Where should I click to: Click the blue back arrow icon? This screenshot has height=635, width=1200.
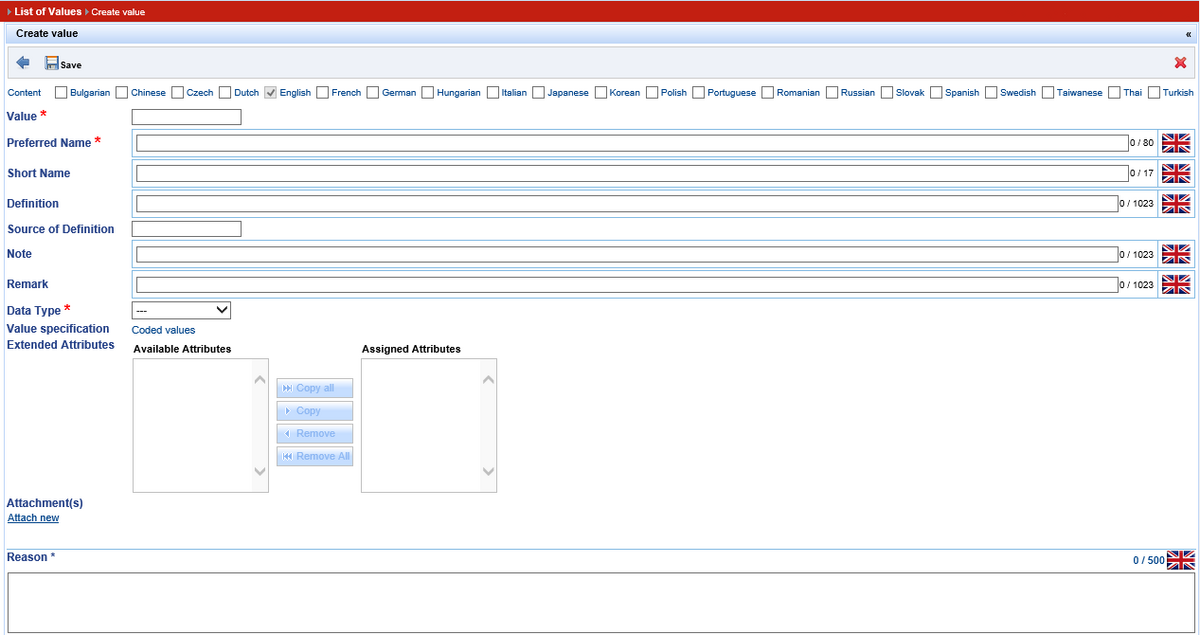click(23, 63)
